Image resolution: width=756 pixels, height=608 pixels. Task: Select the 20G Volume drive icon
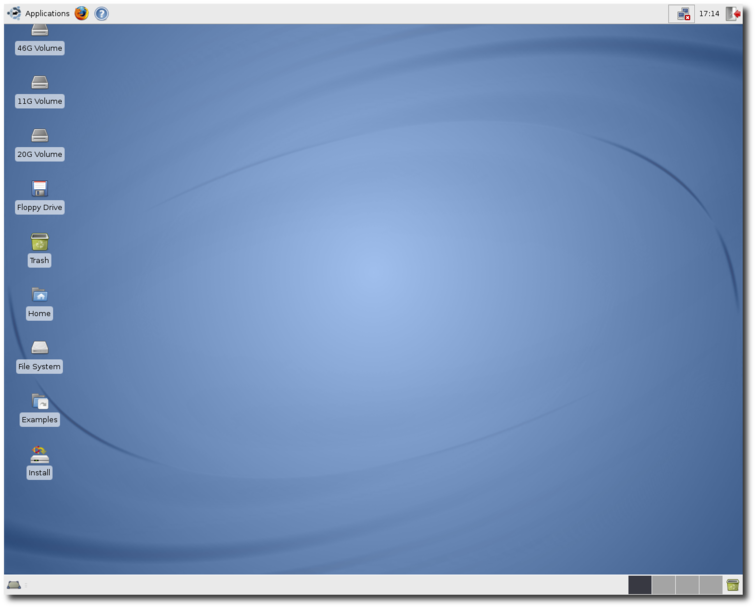(x=40, y=135)
